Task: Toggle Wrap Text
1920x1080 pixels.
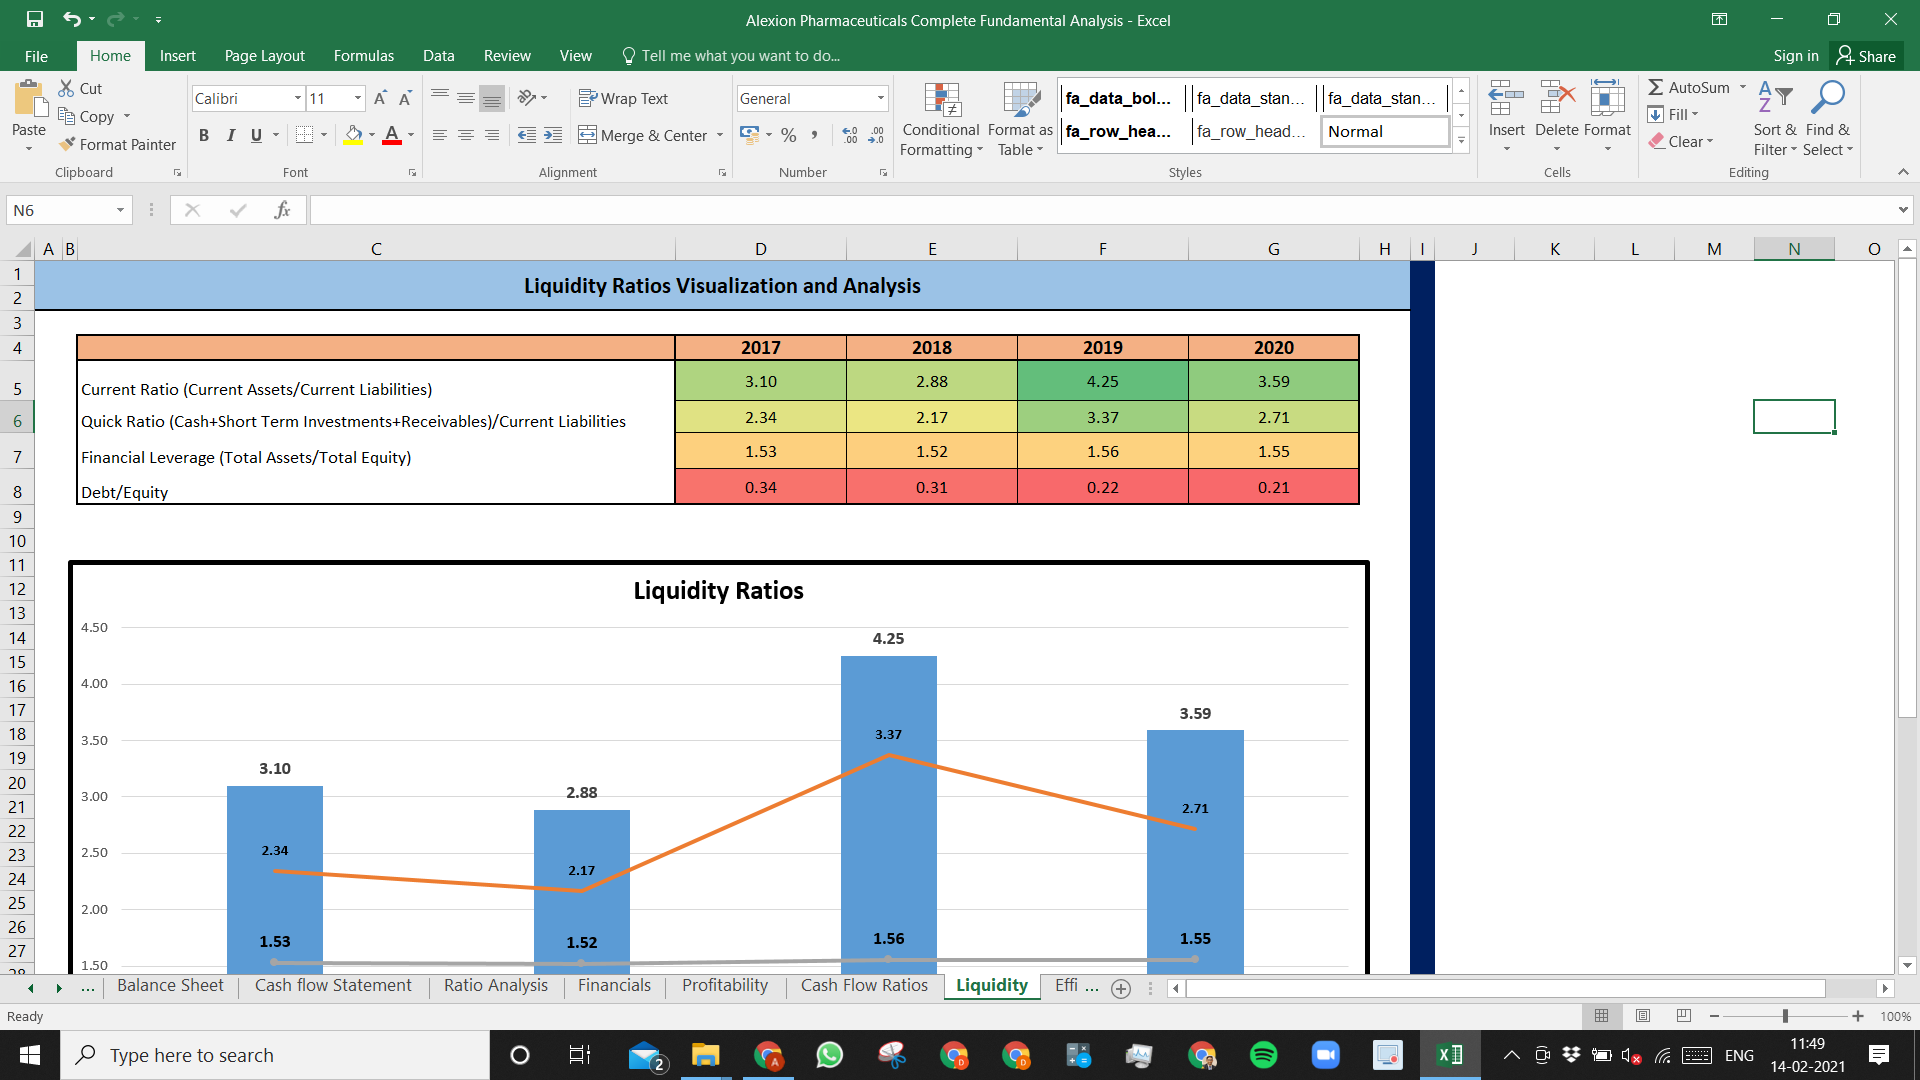Action: pyautogui.click(x=623, y=98)
